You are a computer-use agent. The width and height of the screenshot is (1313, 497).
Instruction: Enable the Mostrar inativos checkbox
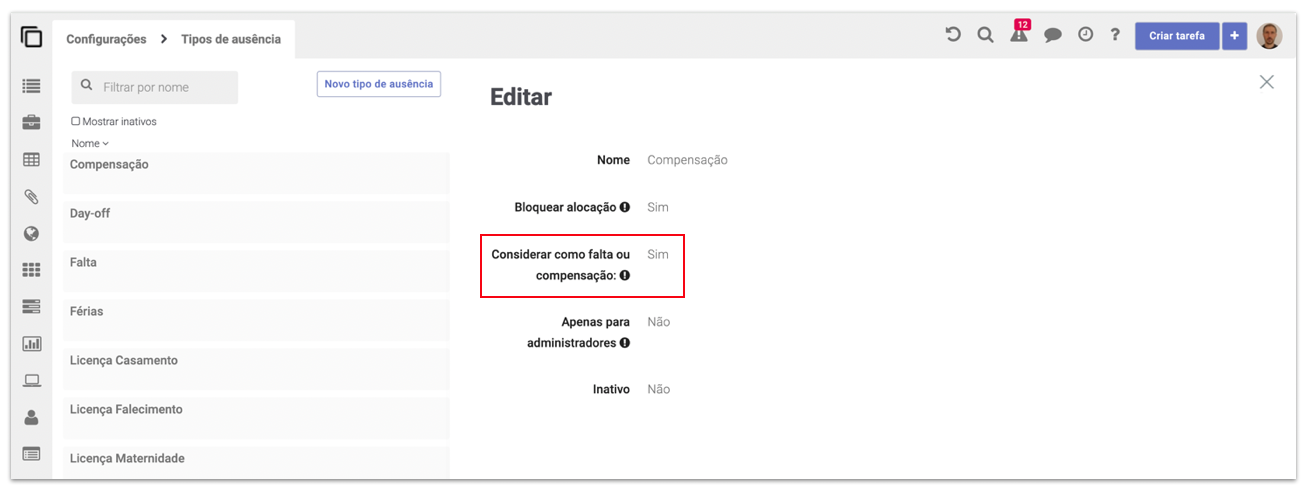(x=76, y=122)
